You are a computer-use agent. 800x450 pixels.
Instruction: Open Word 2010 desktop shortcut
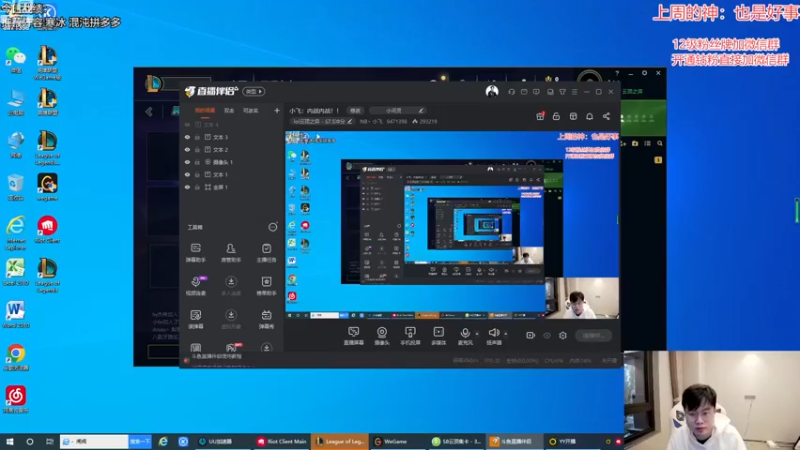15,314
